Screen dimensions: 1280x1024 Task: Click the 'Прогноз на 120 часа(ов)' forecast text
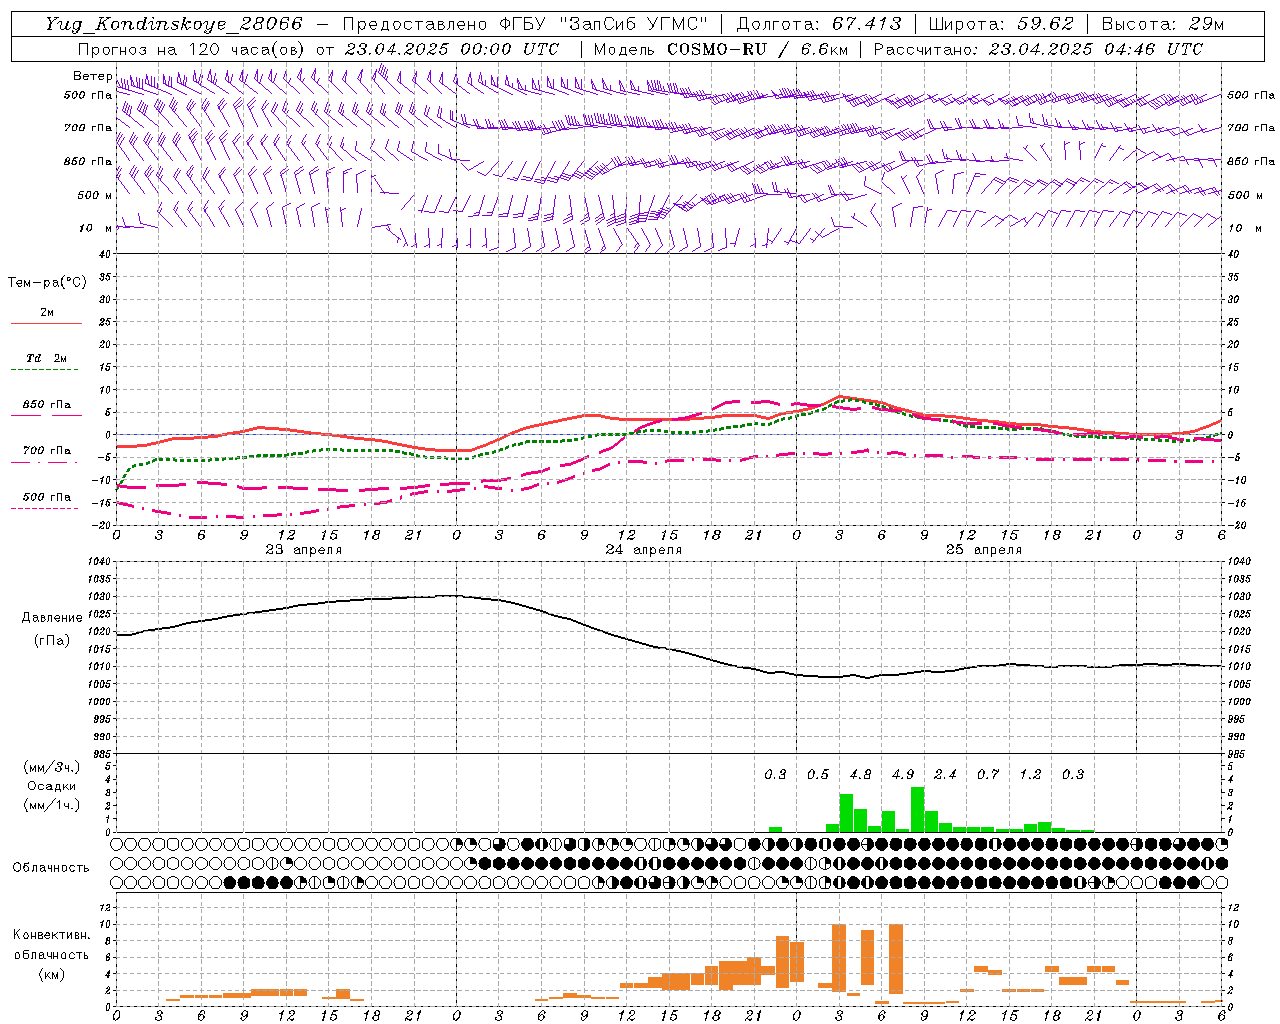pos(192,49)
